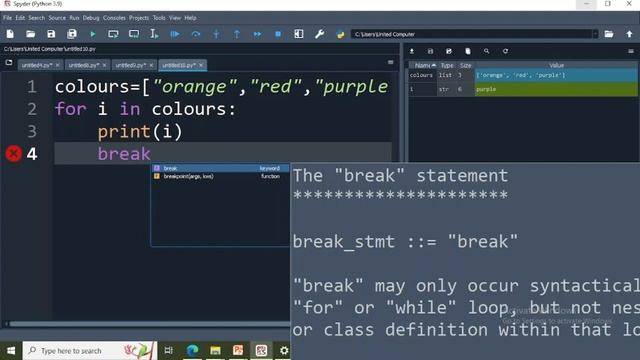Switch to untitled8.py tab
Image resolution: width=640 pixels, height=360 pixels.
[84, 65]
